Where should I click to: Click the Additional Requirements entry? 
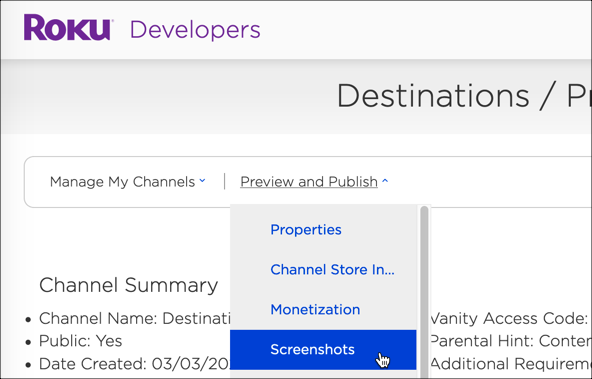pos(510,364)
